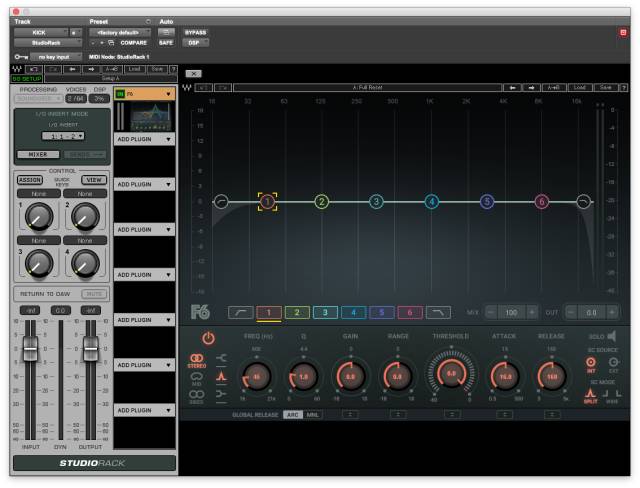Go to previous StudioRack preset arrow

(72, 69)
